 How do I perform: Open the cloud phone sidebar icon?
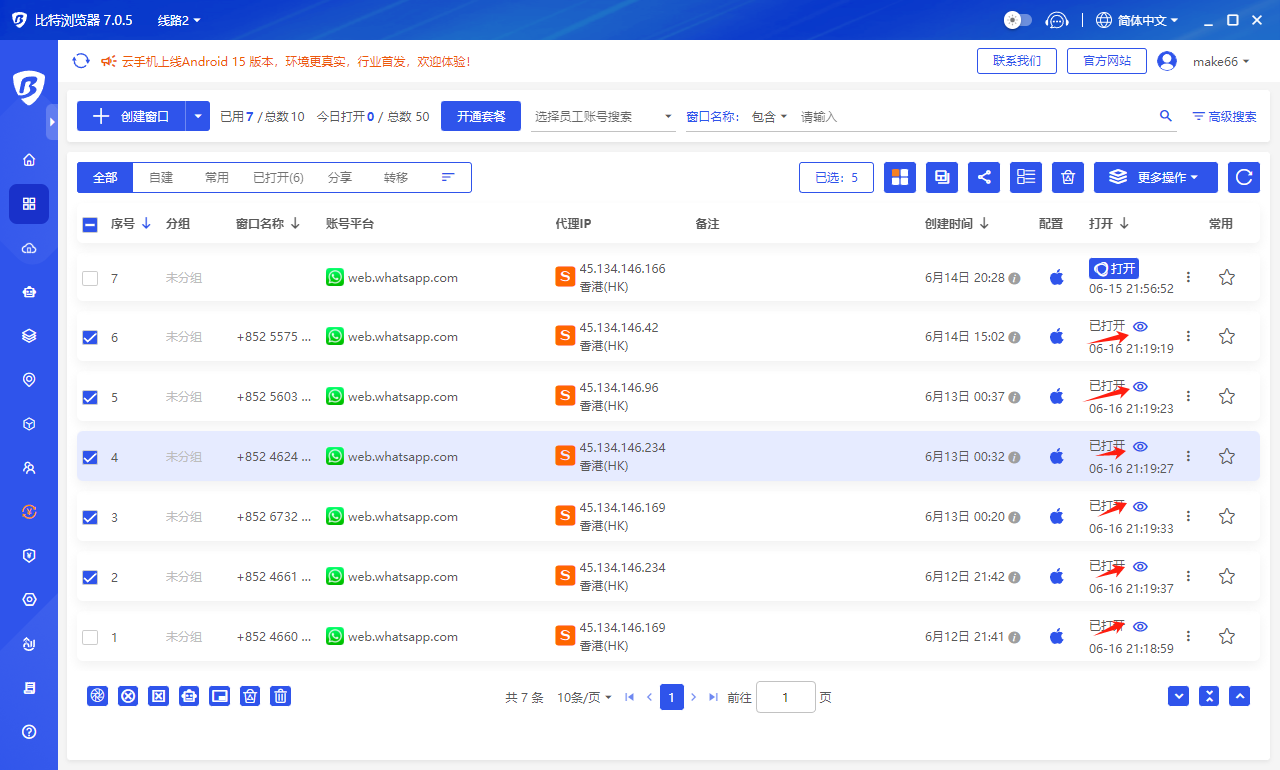[29, 248]
